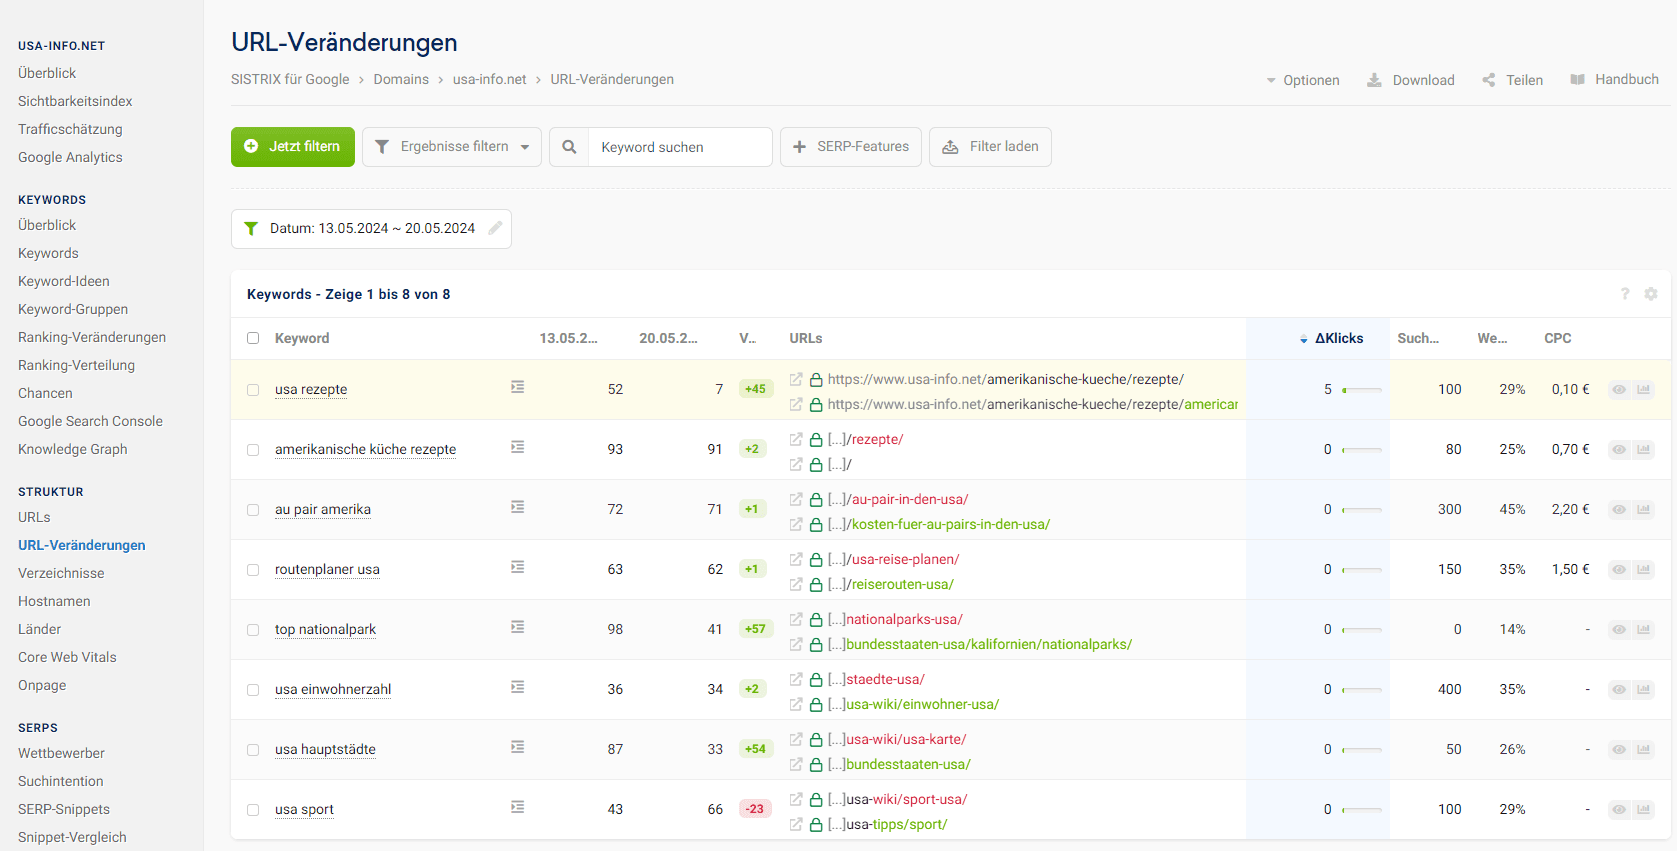Open the Optionen dropdown
The height and width of the screenshot is (851, 1677).
point(1303,80)
